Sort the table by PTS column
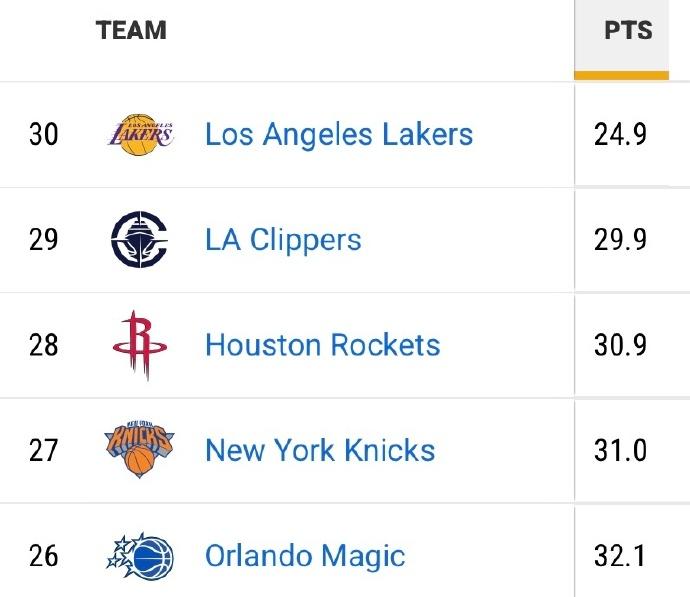The height and width of the screenshot is (597, 690). coord(628,30)
